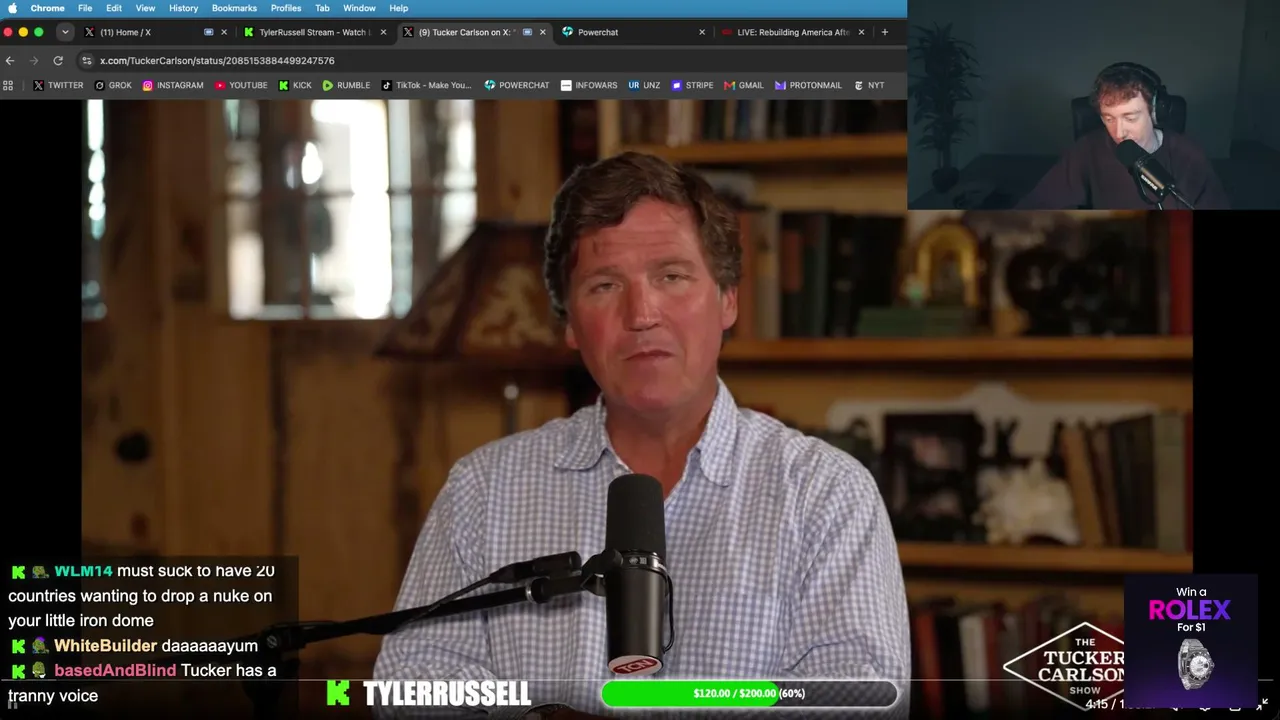Open the apps grid in bookmarks bar
Image resolution: width=1280 pixels, height=720 pixels.
8,85
